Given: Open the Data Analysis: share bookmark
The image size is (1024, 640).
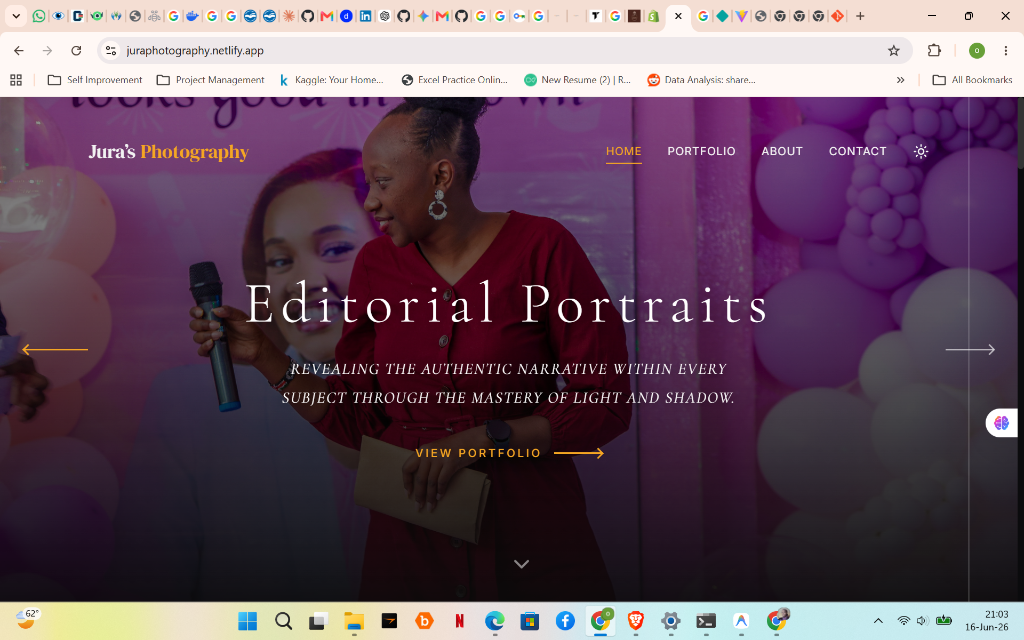Looking at the screenshot, I should click(701, 80).
